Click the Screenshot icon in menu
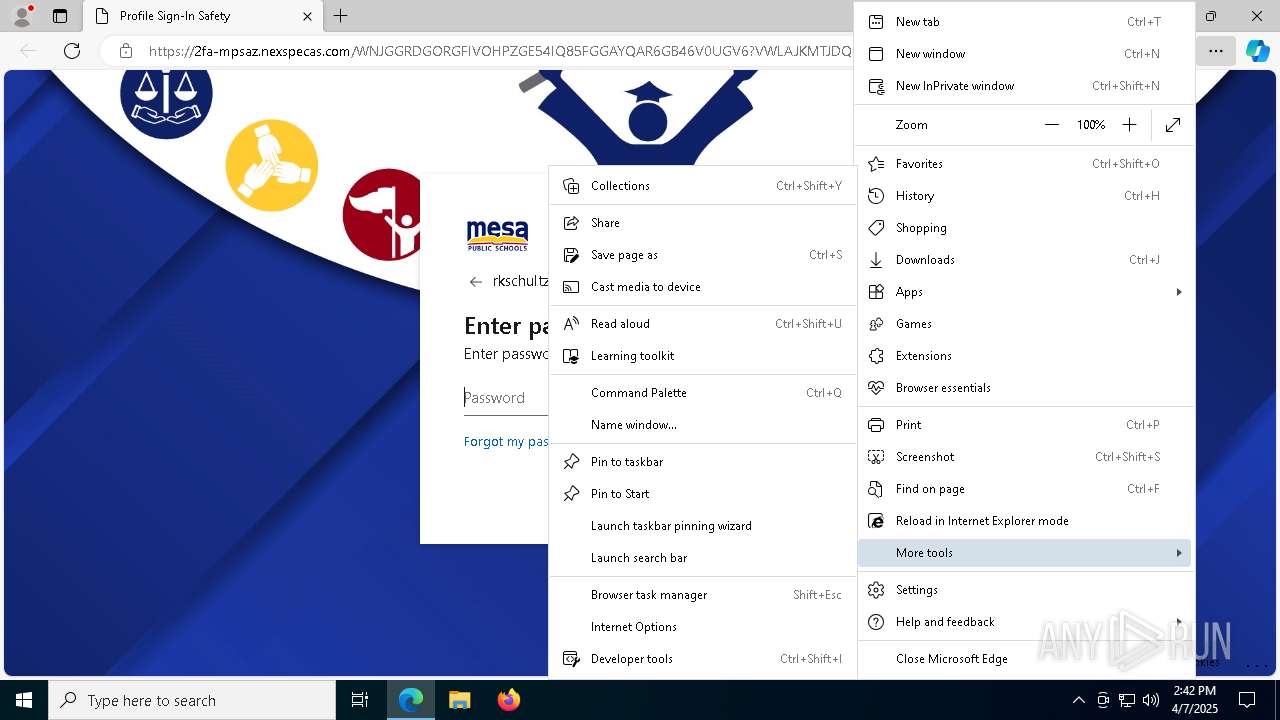 click(x=876, y=457)
